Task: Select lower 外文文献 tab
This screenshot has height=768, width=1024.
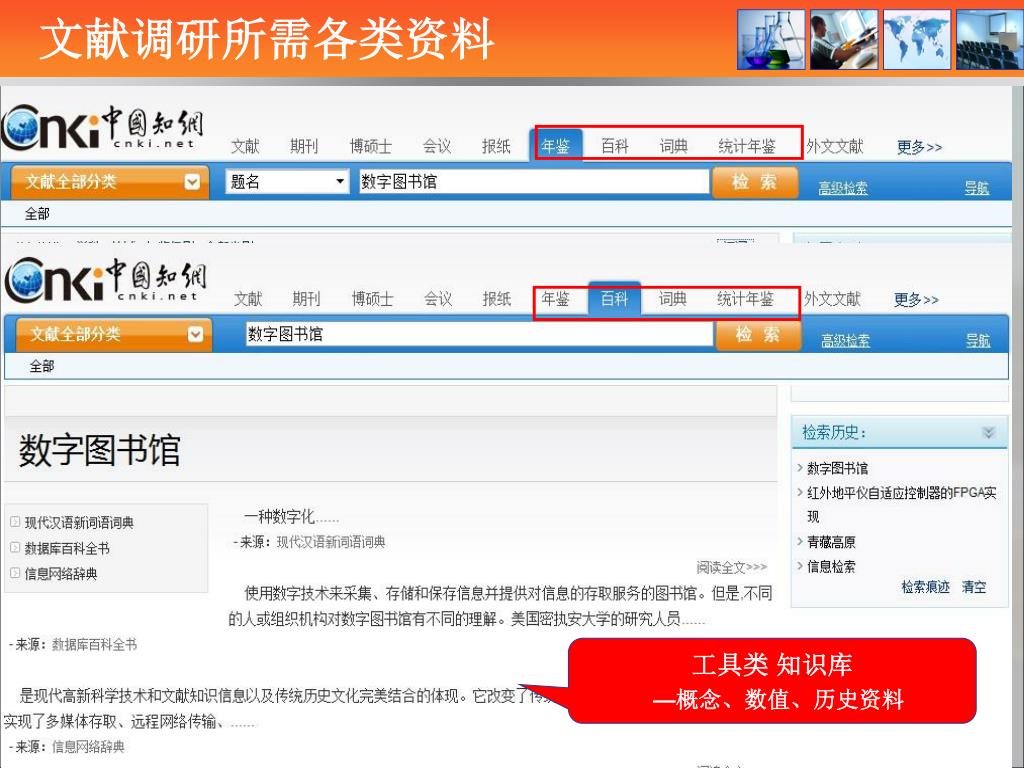Action: (832, 299)
